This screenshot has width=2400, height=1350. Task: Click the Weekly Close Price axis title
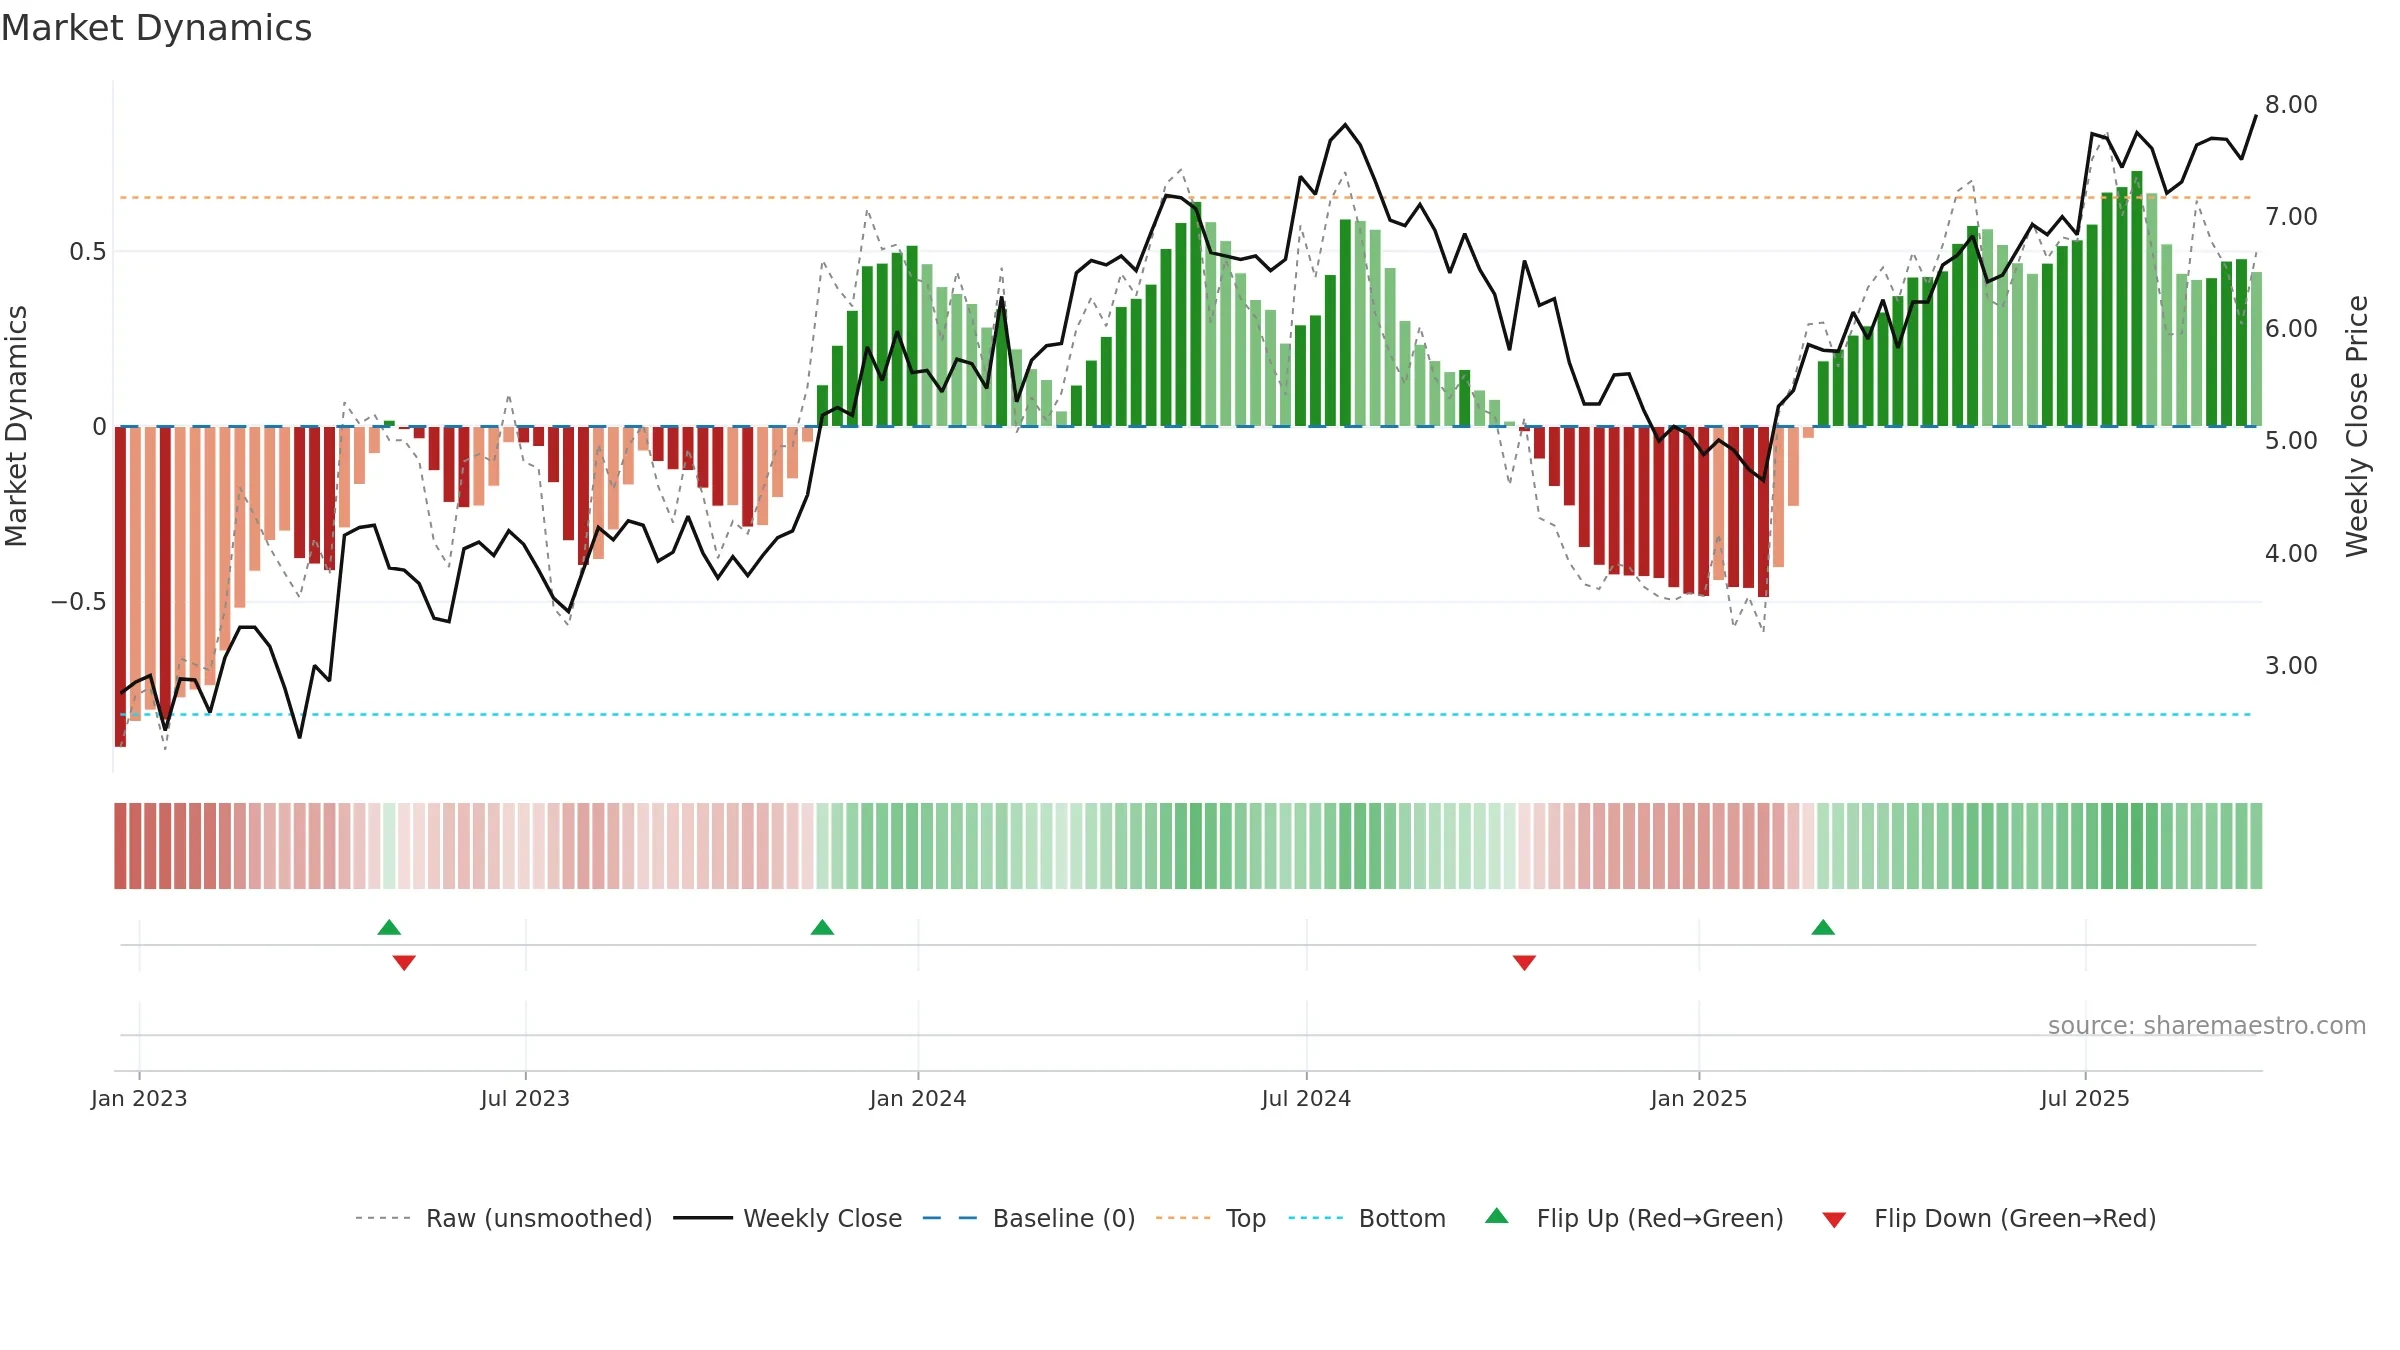pos(2357,426)
